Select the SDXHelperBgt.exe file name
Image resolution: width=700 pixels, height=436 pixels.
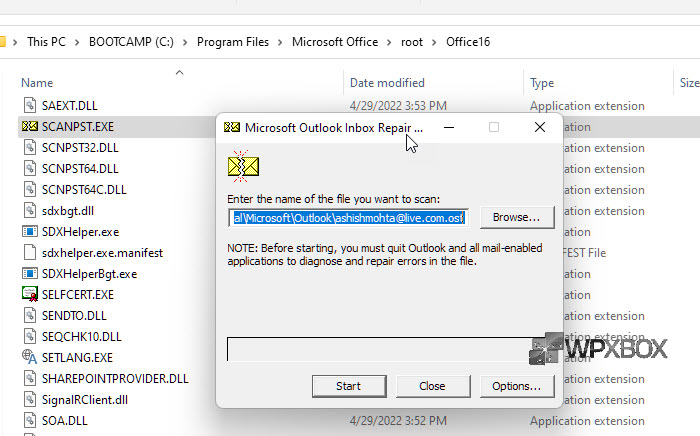[x=90, y=274]
